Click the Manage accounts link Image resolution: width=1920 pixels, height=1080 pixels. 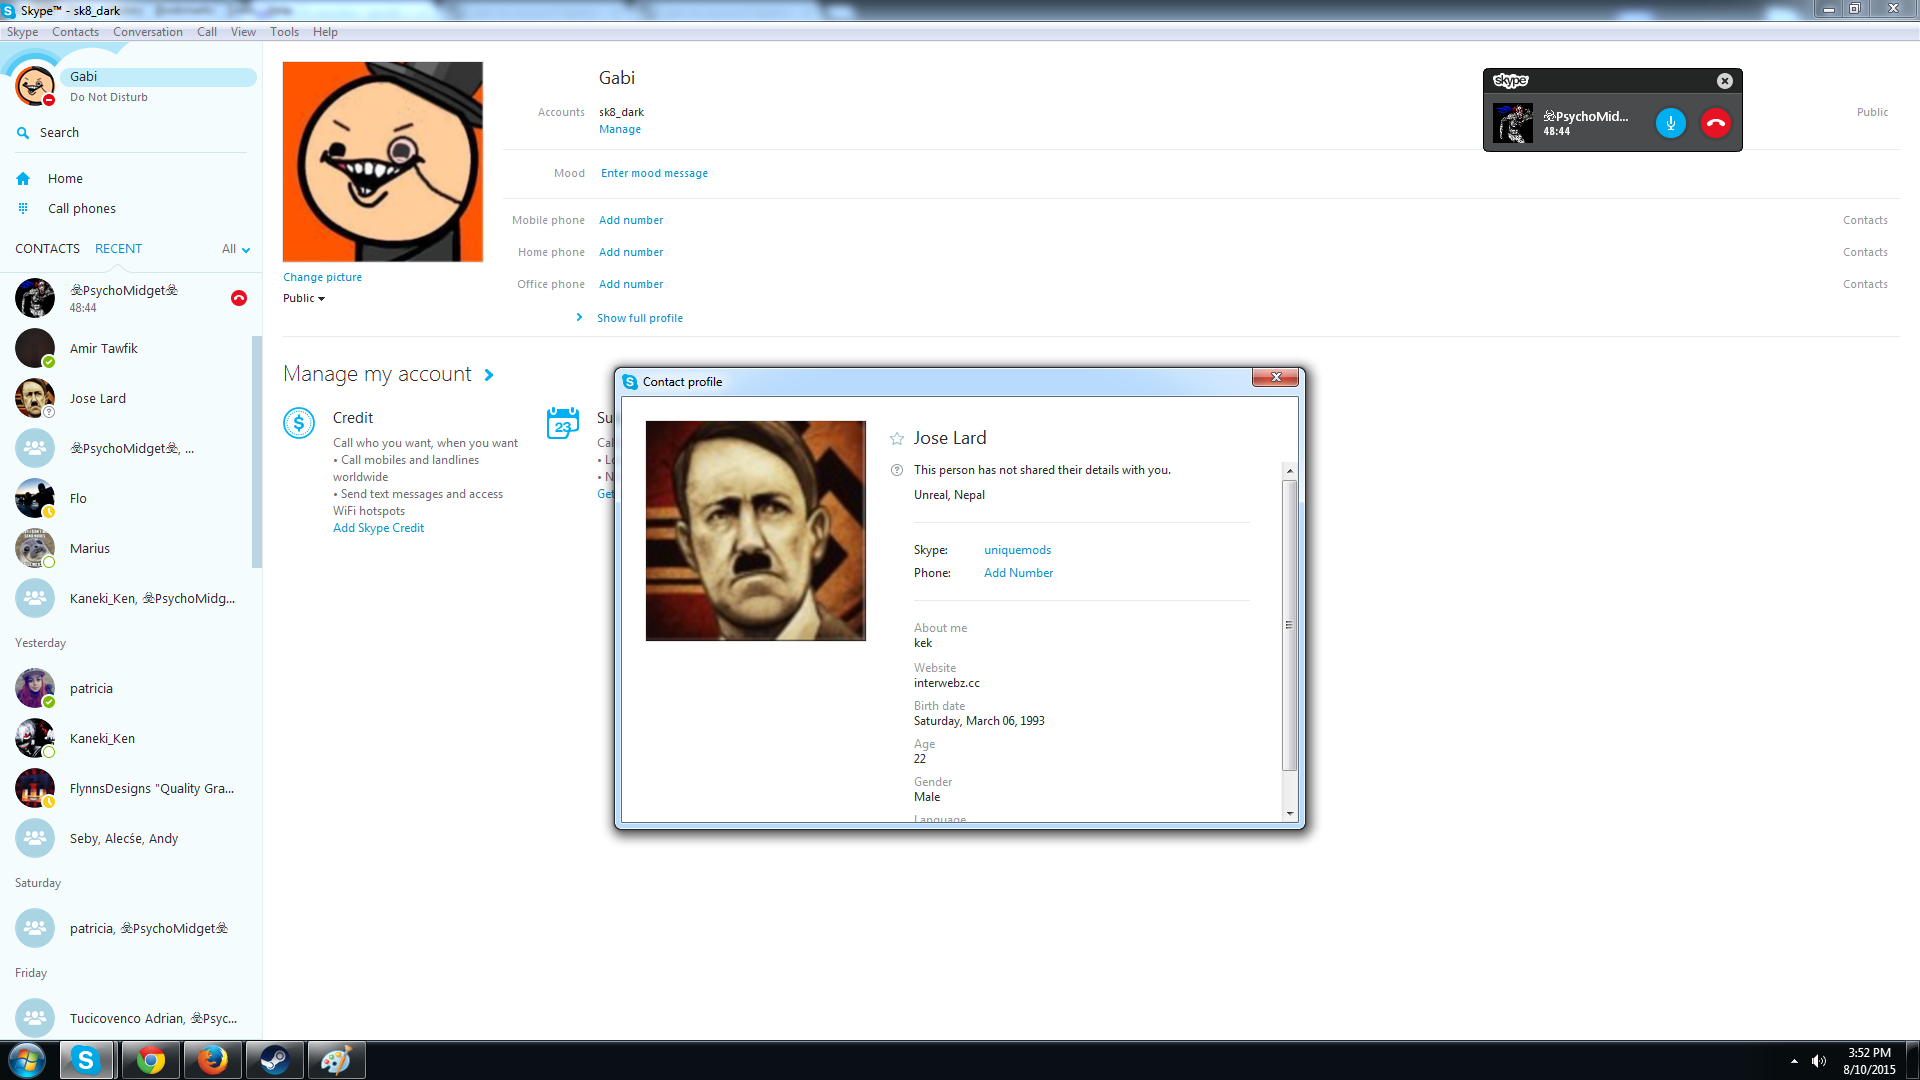(620, 129)
